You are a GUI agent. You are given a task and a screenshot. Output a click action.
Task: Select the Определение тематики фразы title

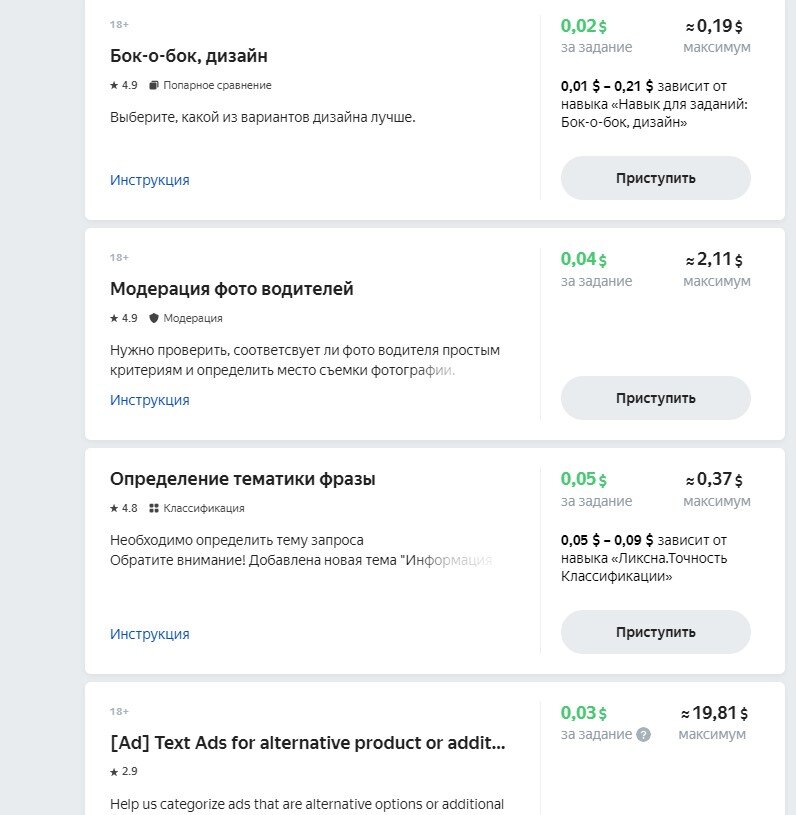point(243,479)
